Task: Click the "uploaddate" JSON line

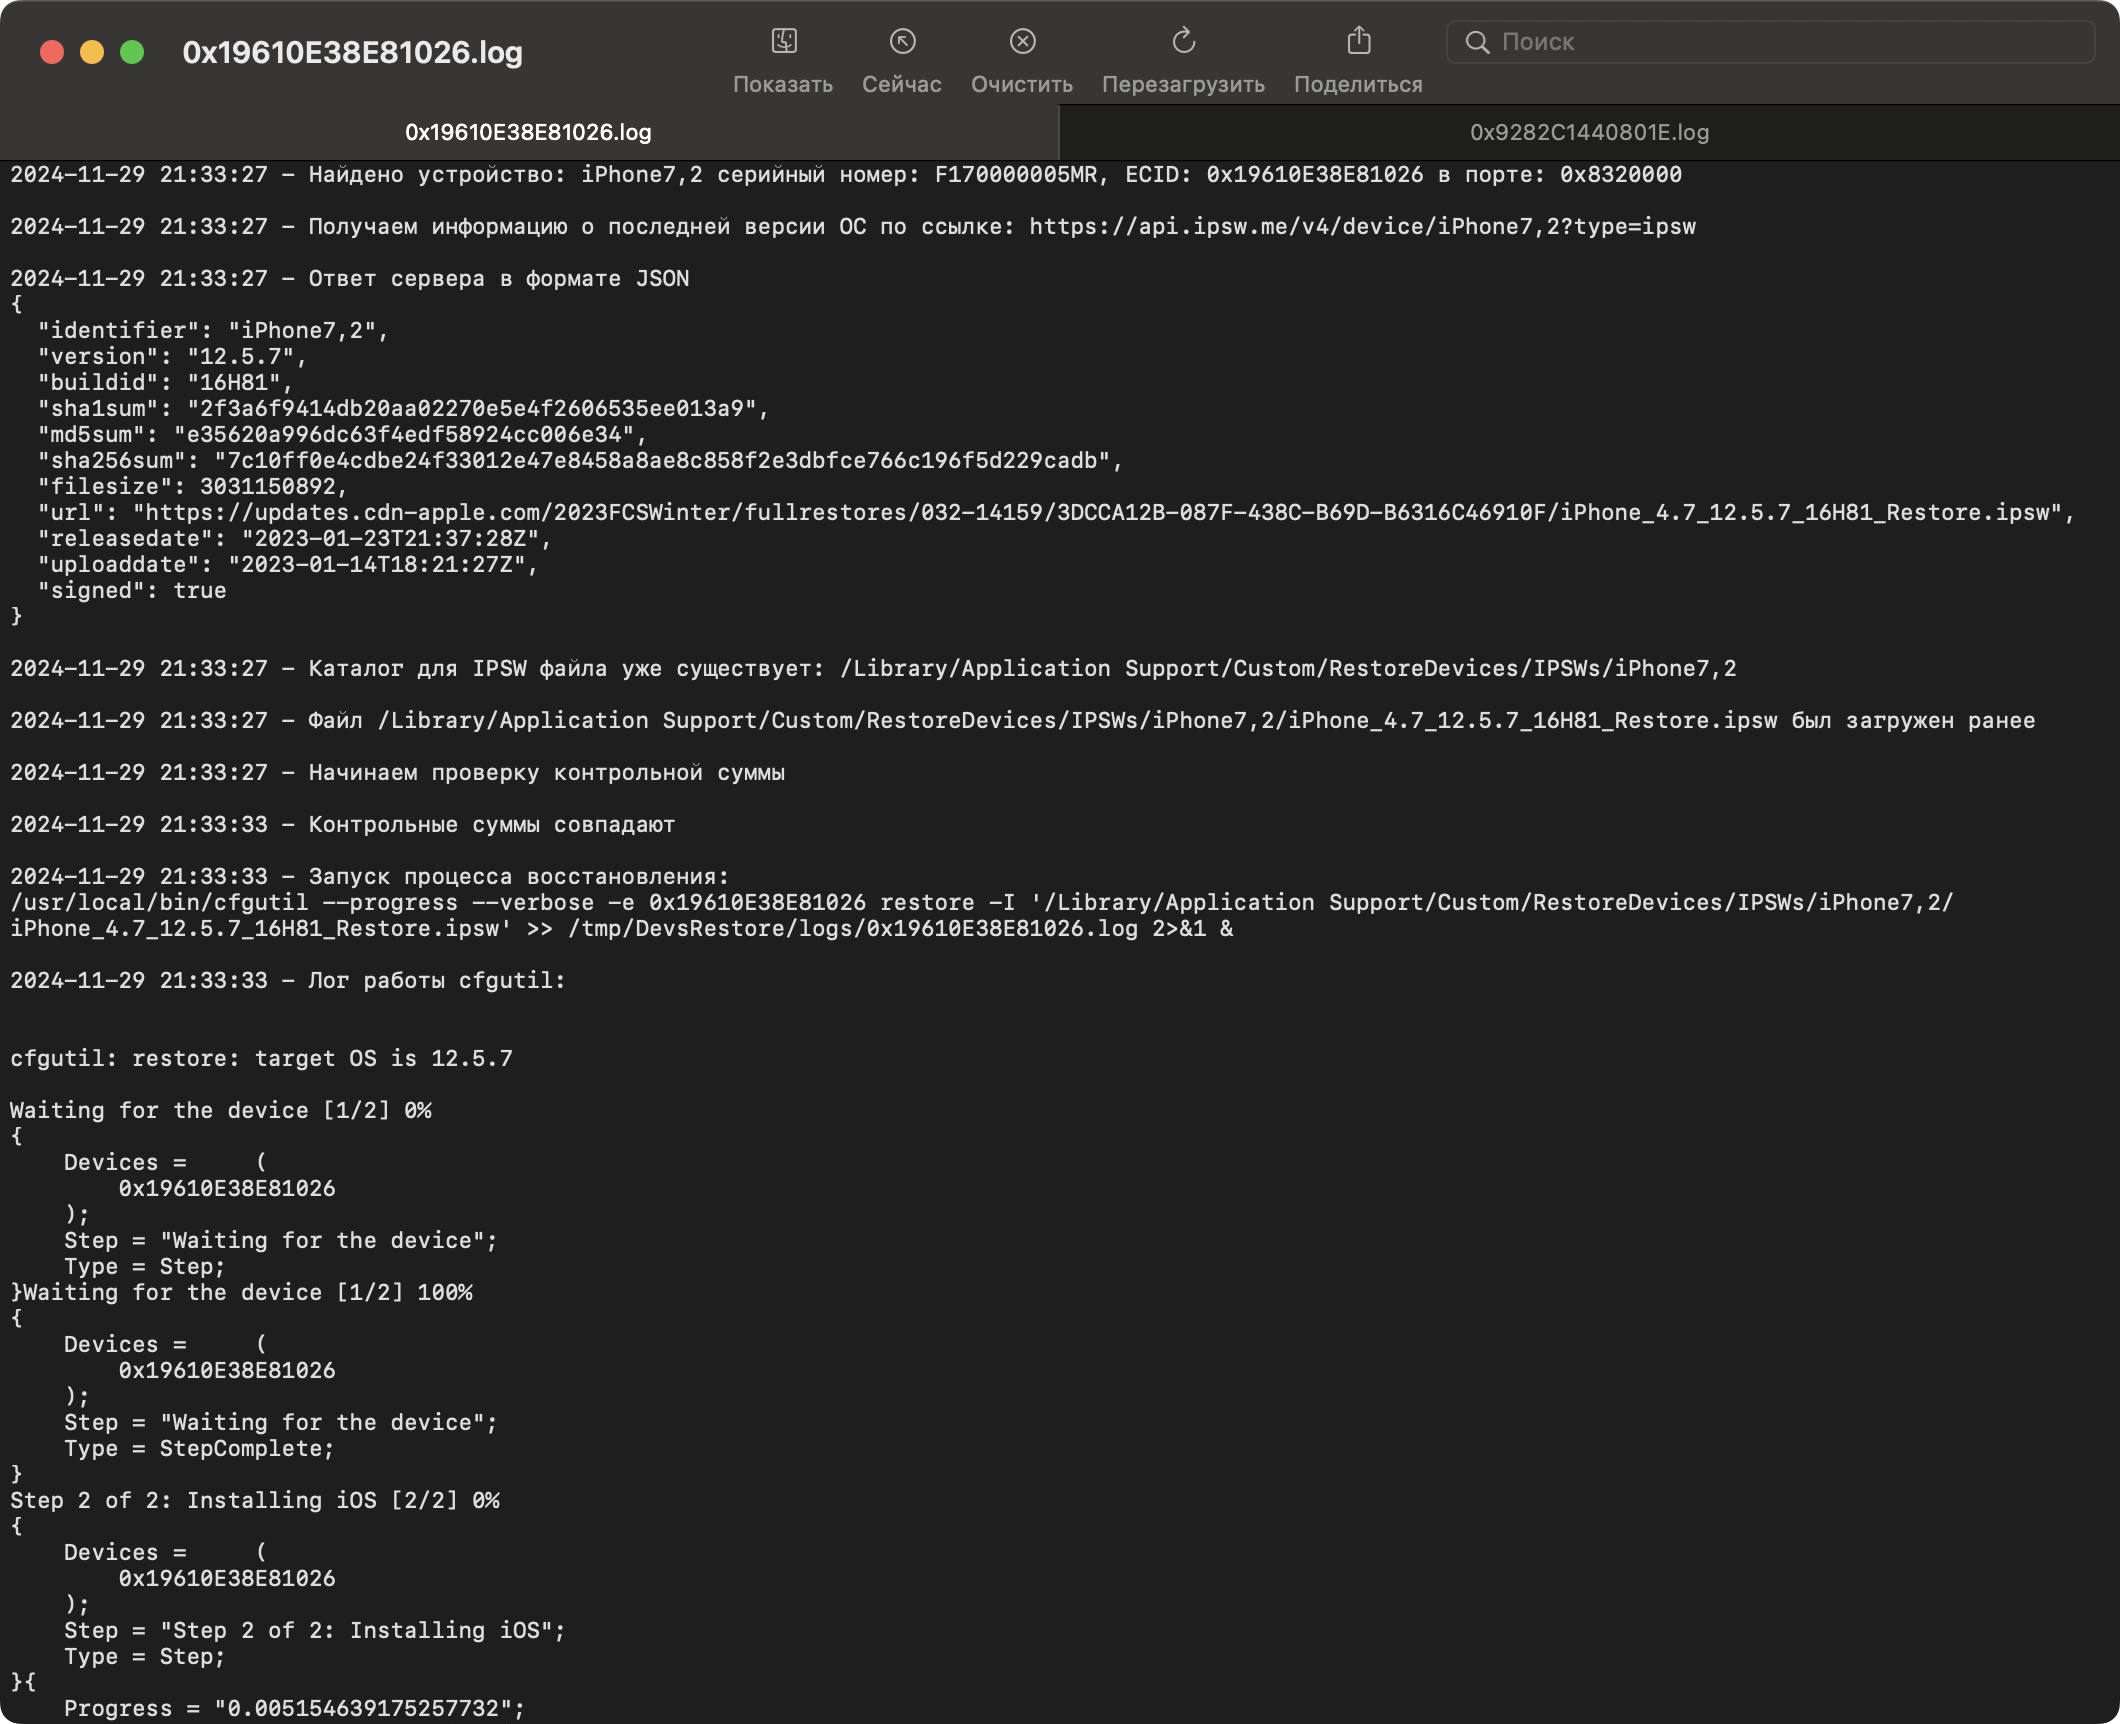Action: click(x=287, y=565)
